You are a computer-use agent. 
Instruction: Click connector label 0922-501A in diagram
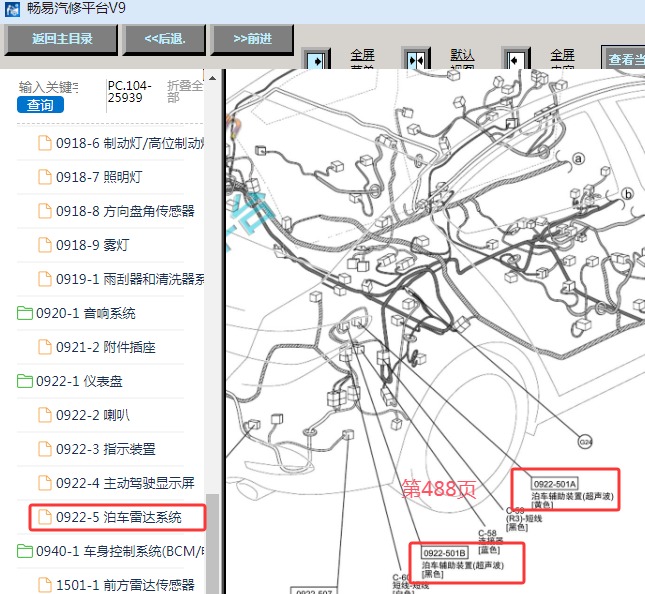click(x=555, y=484)
